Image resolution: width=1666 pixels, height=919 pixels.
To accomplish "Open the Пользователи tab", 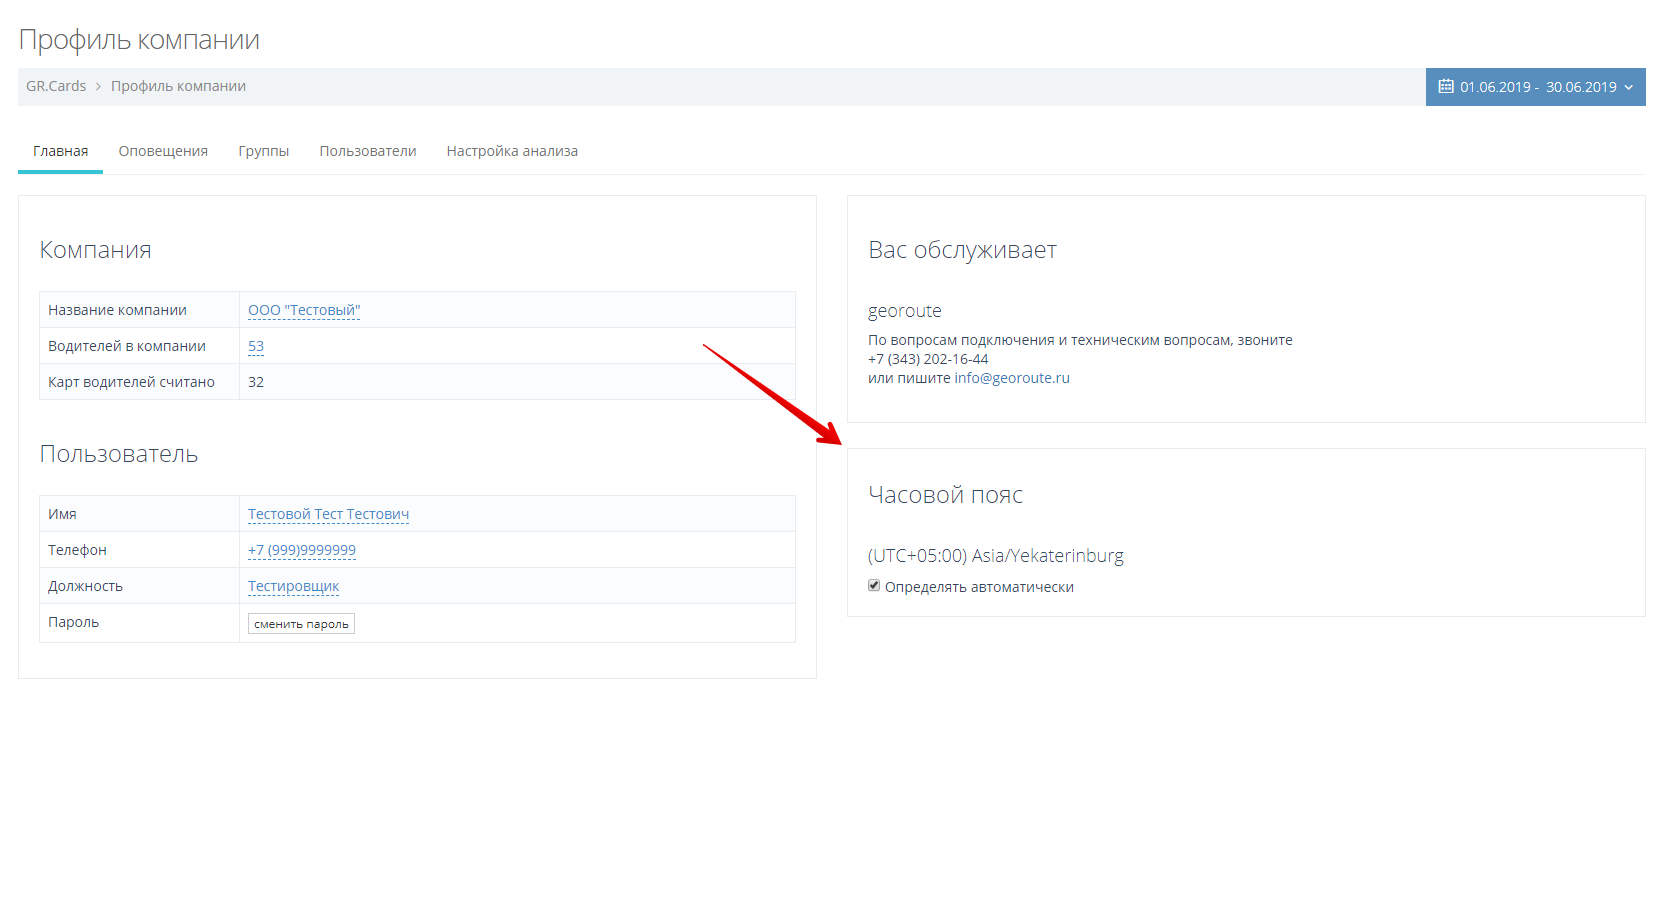I will (x=367, y=151).
